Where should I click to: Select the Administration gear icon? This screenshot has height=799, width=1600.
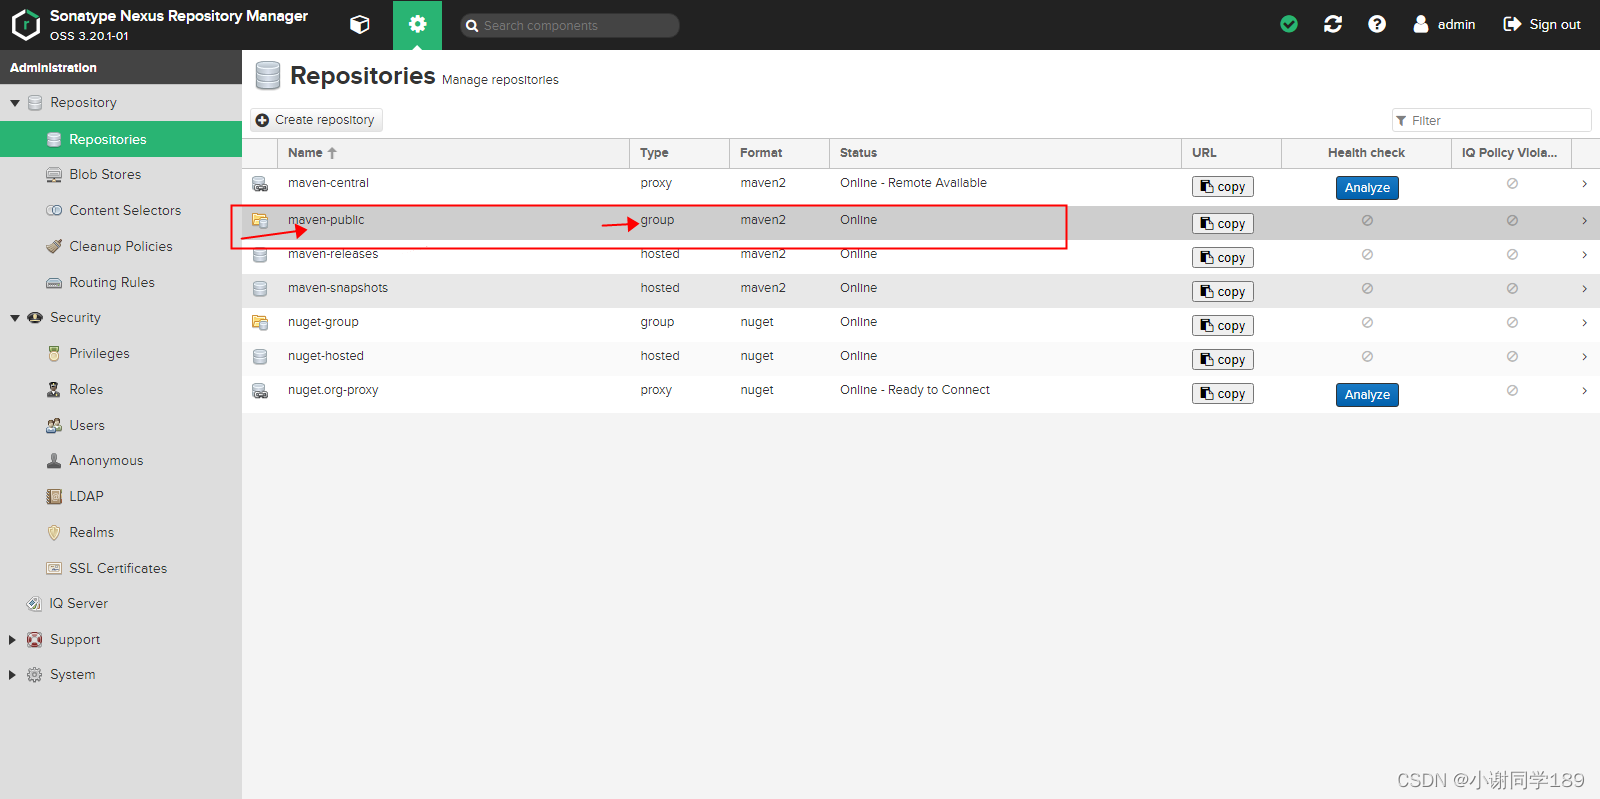(x=417, y=25)
